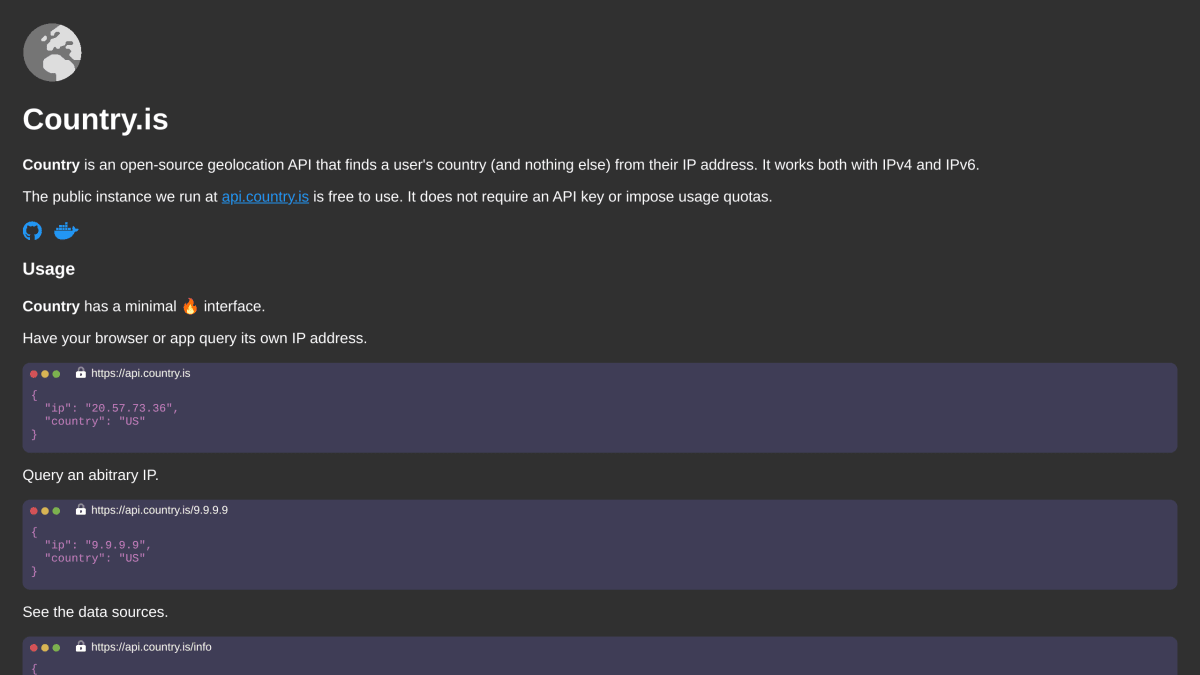Click yellow dot in the 9.9.9.9 code window
Screen dimensions: 1200x675
click(x=45, y=511)
